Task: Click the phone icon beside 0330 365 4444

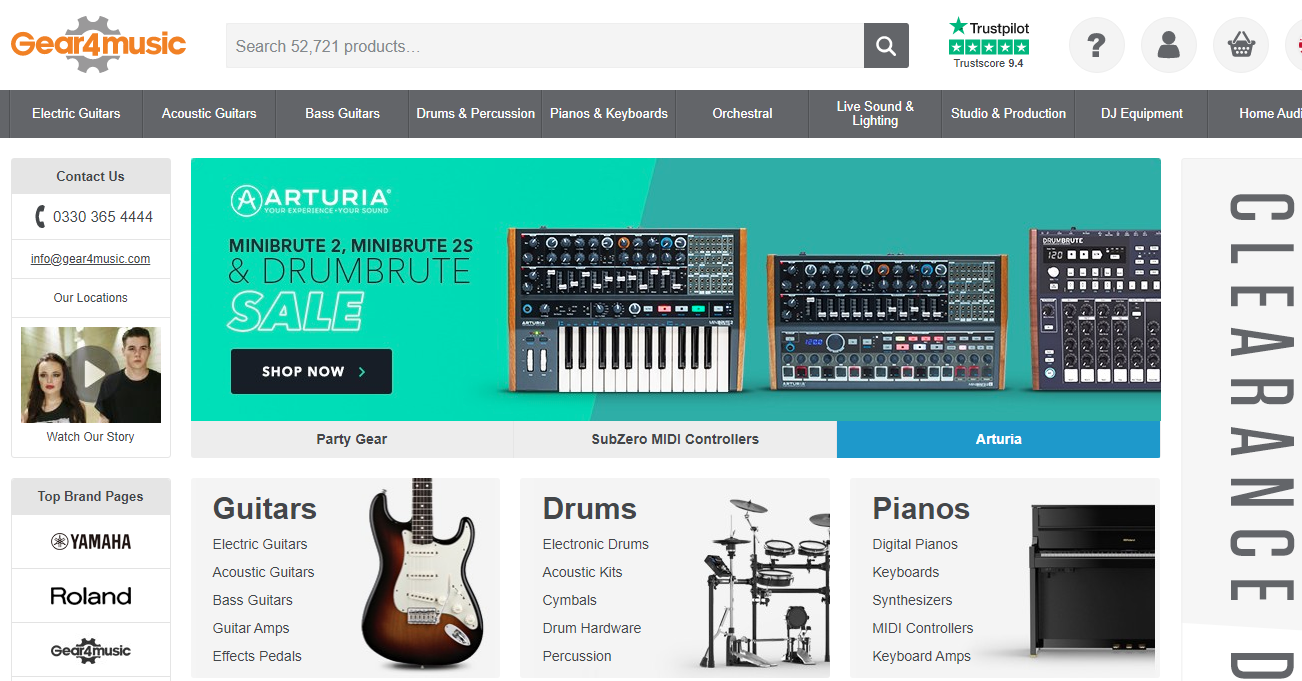Action: [40, 217]
